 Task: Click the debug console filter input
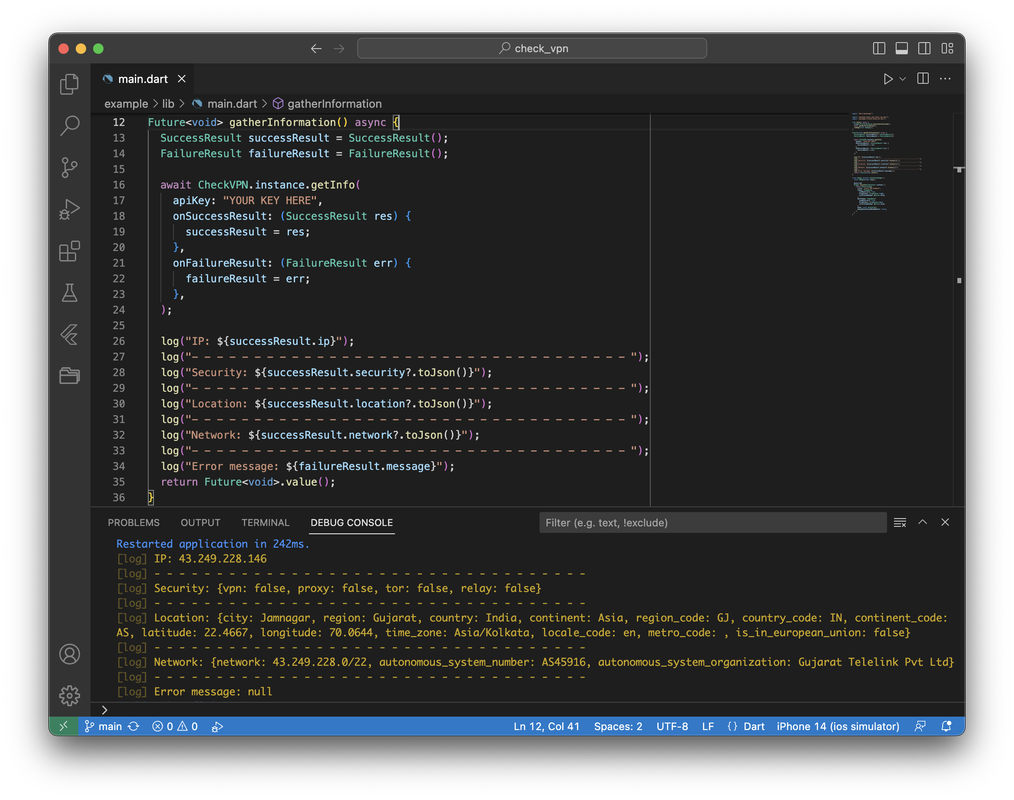tap(713, 523)
